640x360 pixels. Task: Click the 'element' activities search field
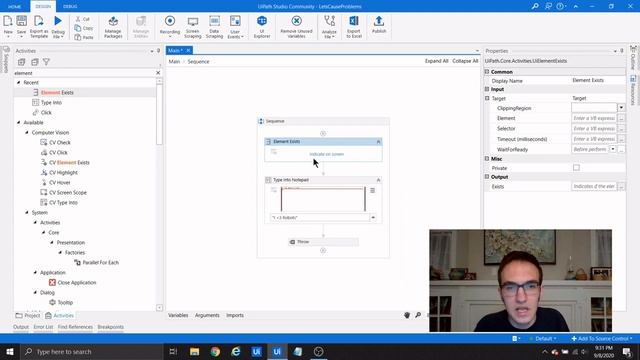pos(84,73)
